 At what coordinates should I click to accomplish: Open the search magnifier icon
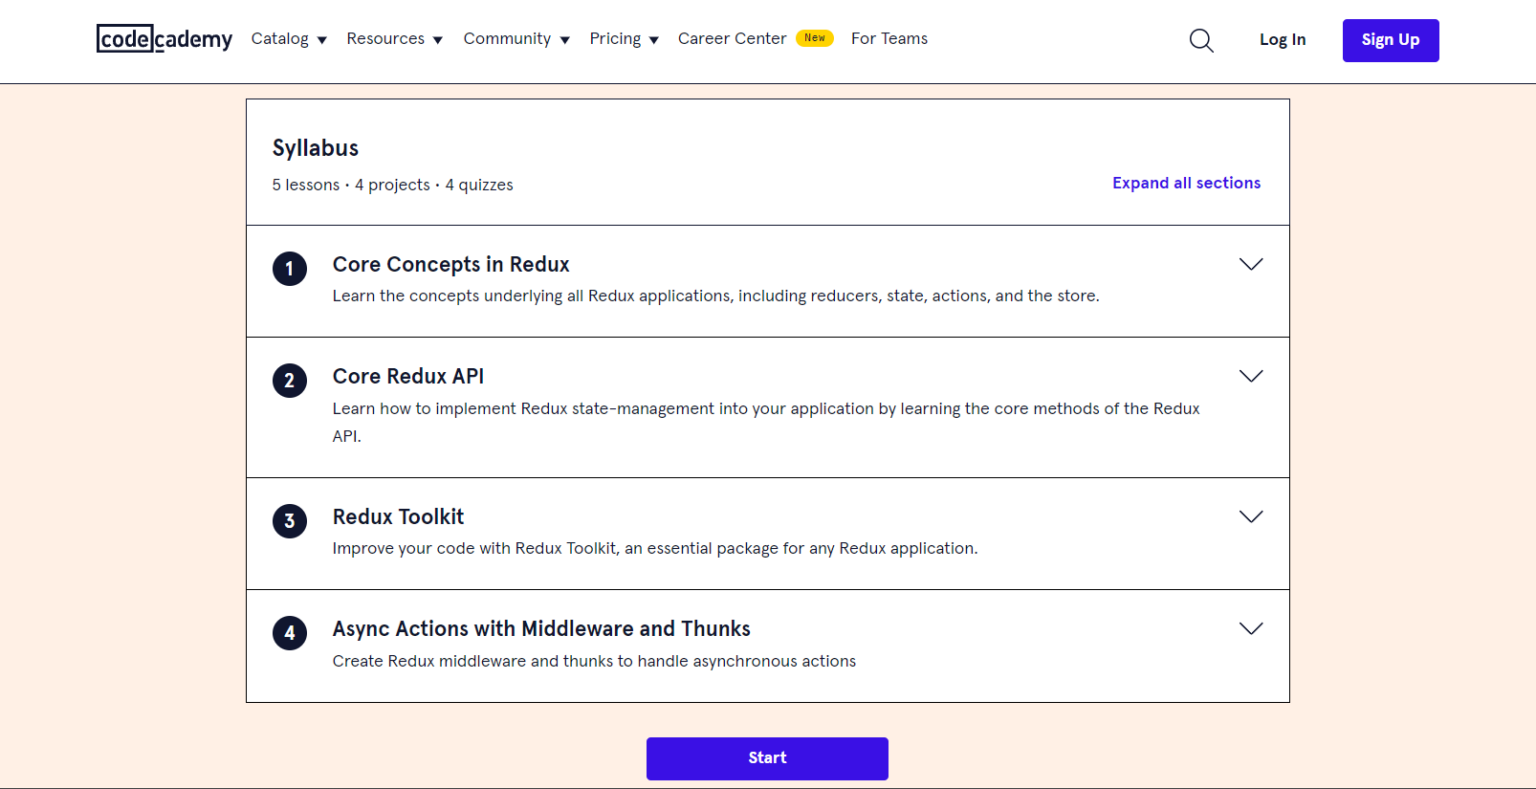pos(1201,40)
